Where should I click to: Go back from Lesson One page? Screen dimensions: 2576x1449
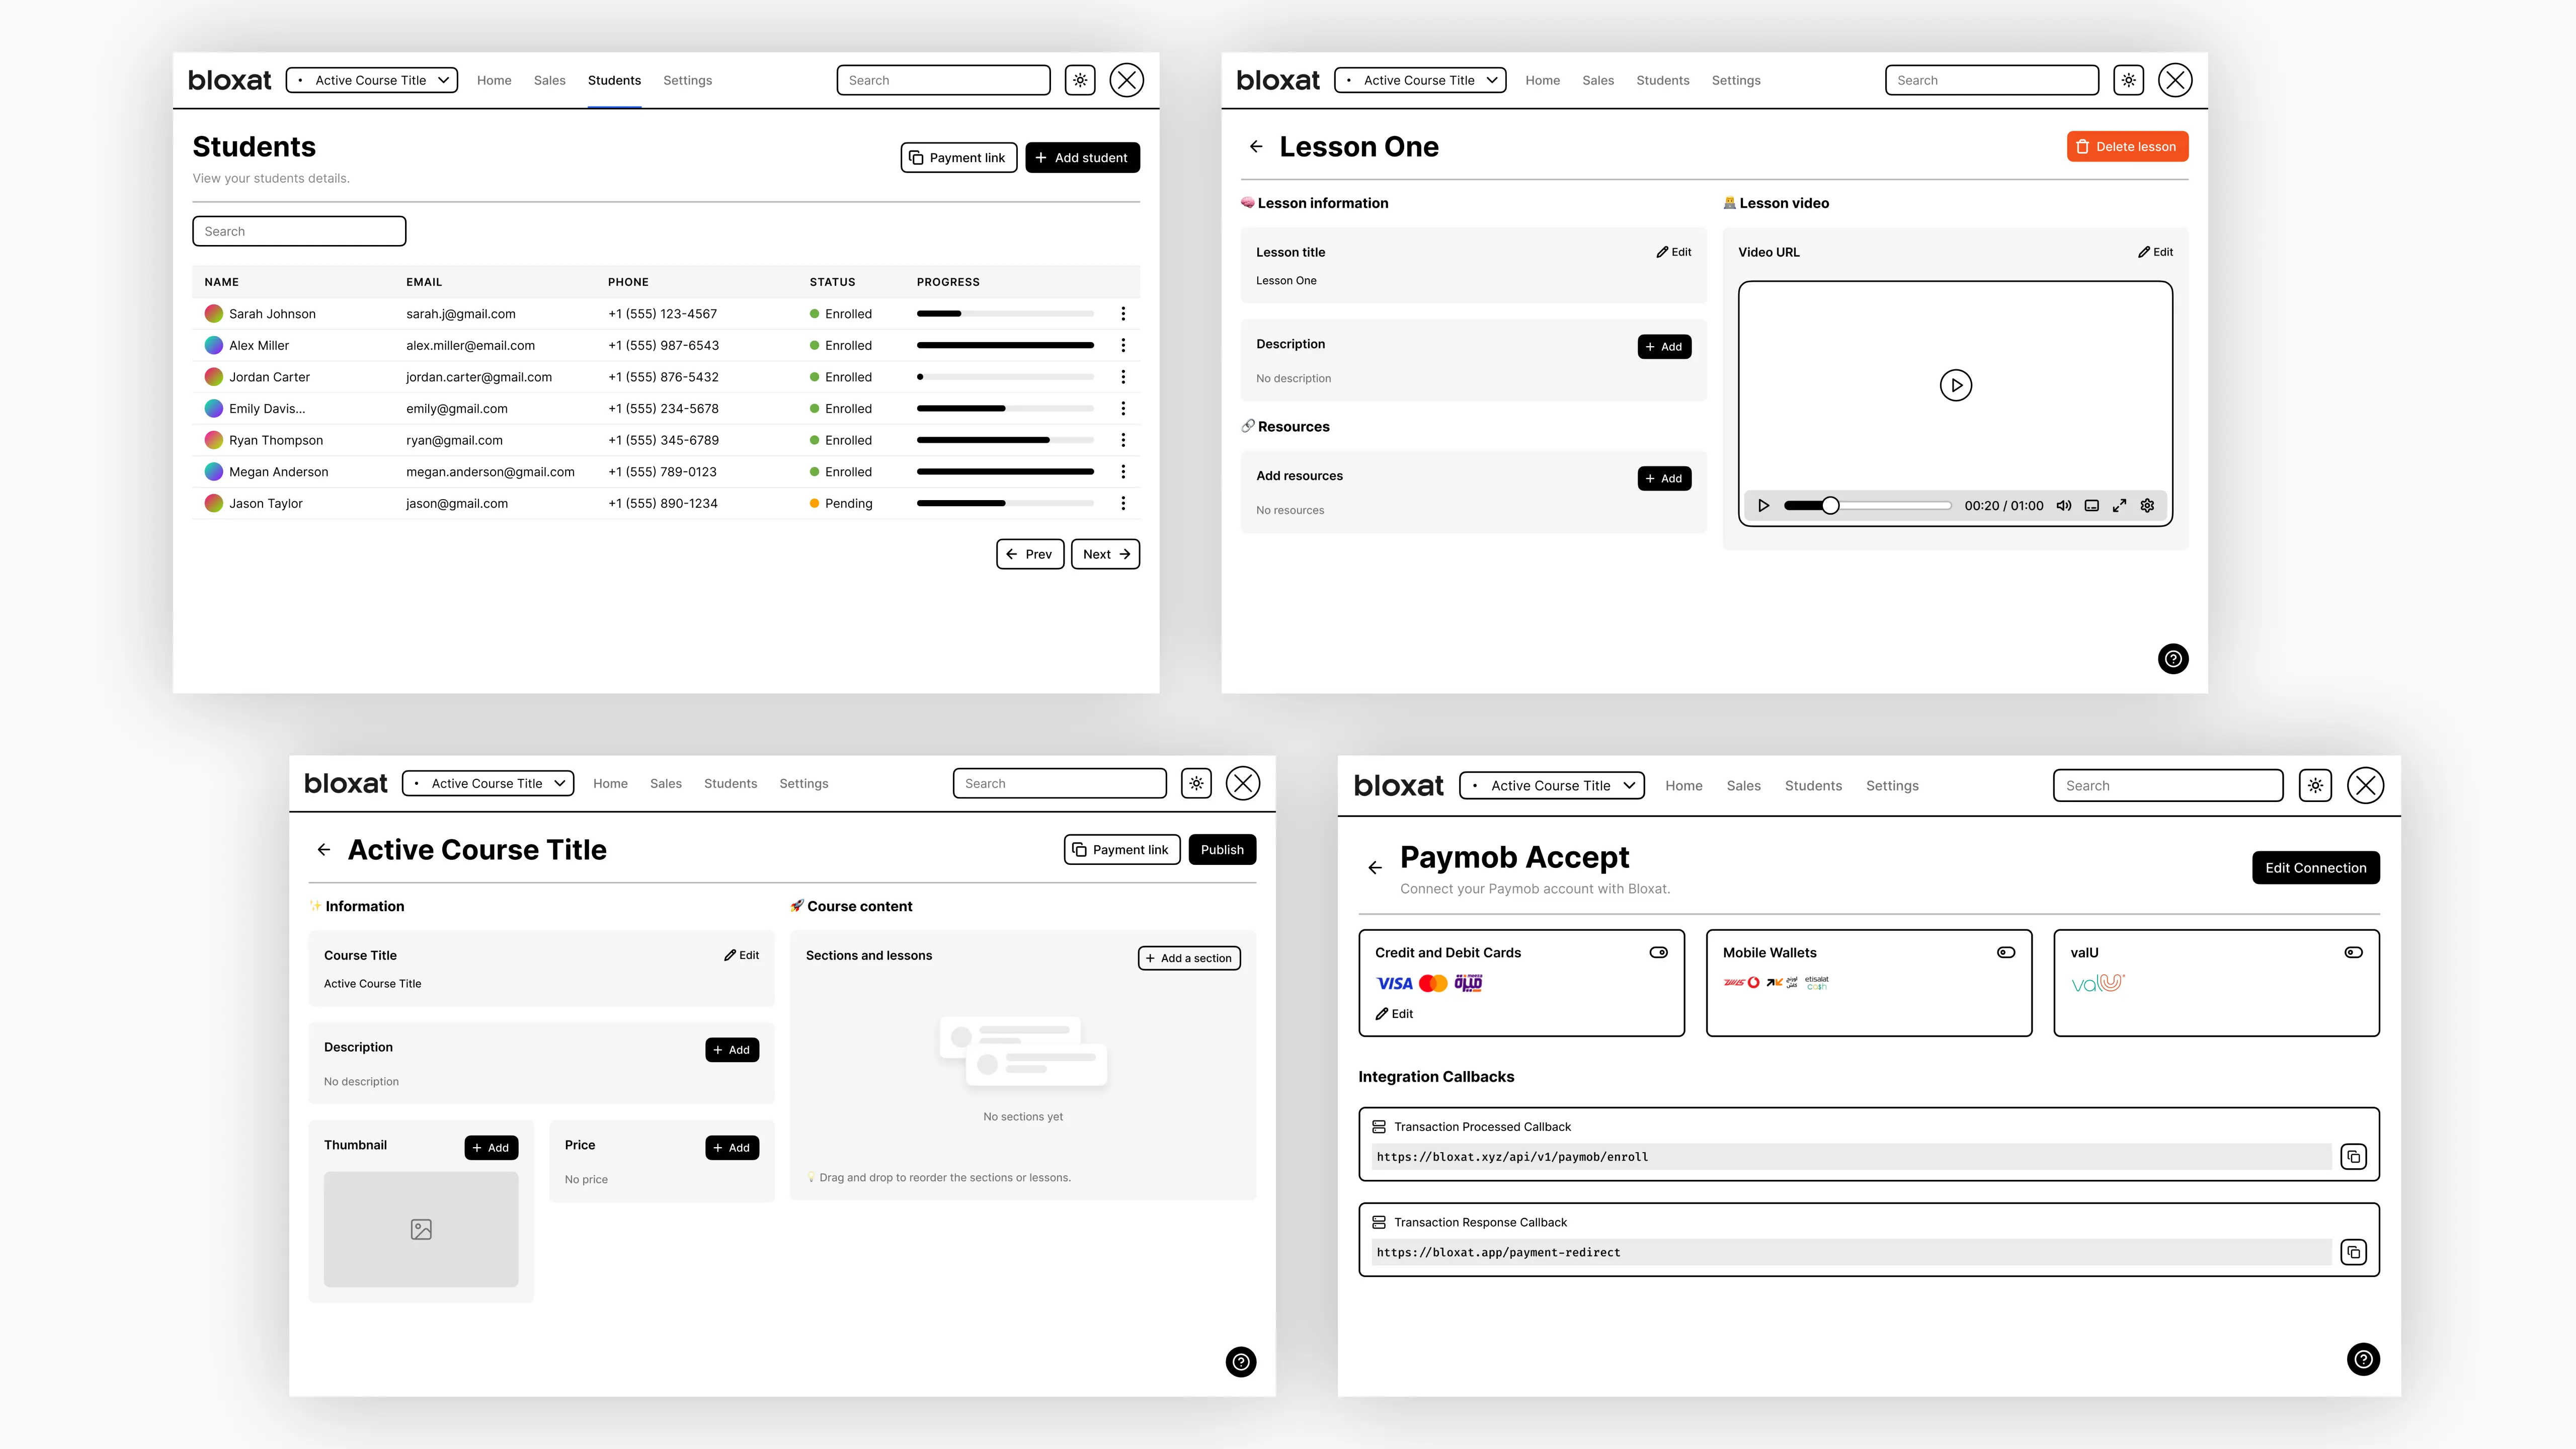[1256, 147]
